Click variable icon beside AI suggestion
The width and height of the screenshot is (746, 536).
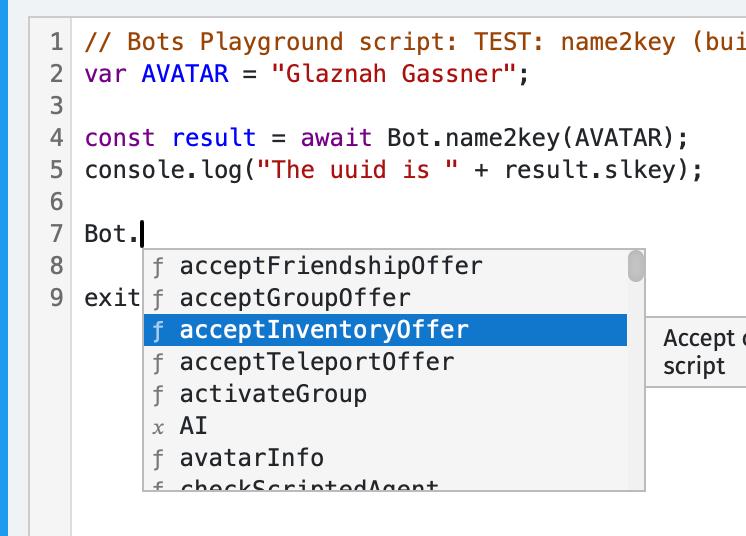[x=159, y=426]
